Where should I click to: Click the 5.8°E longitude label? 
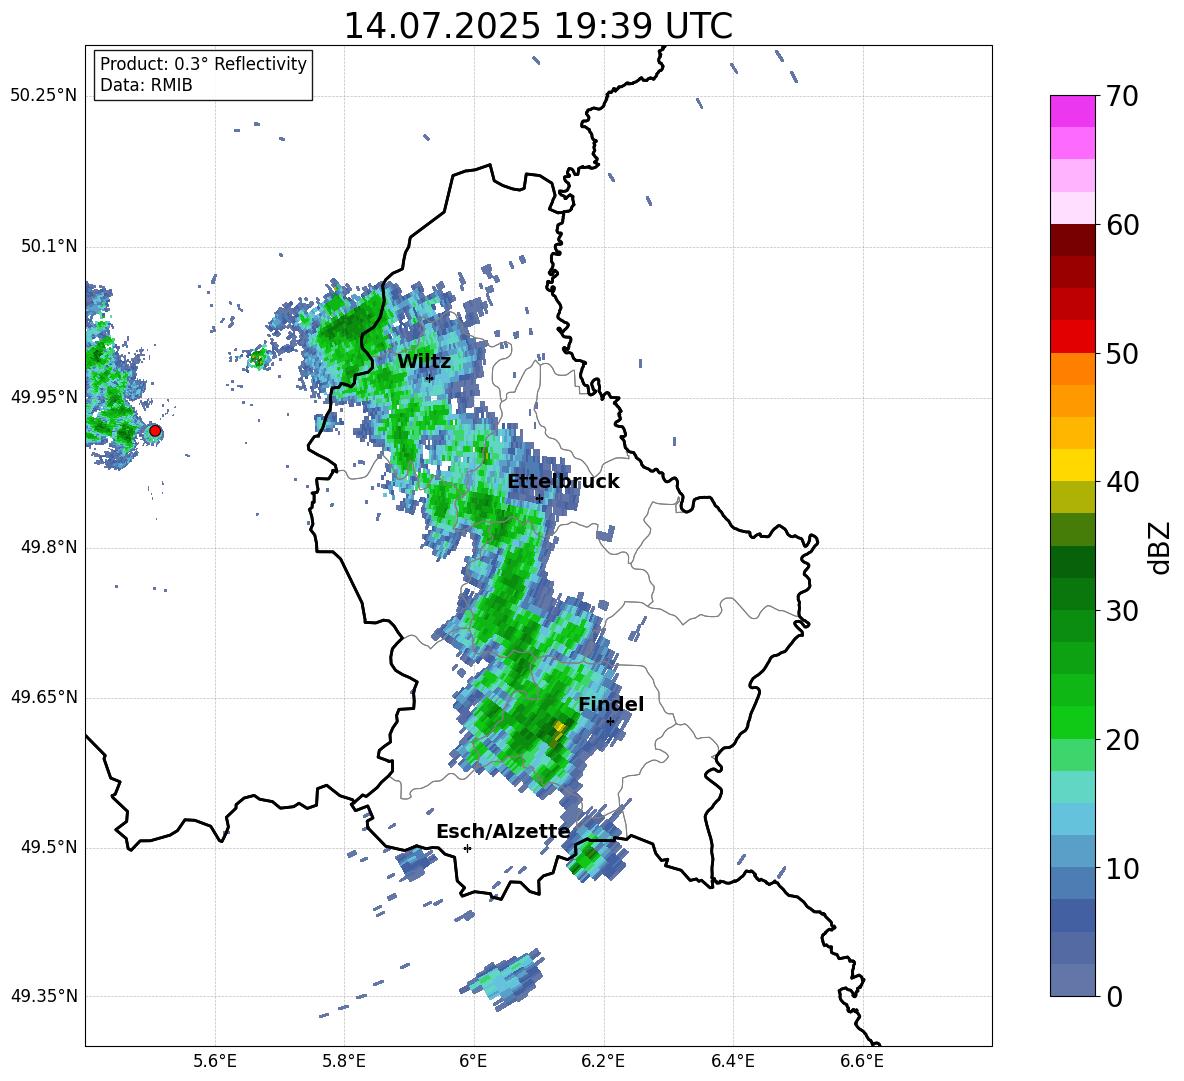point(344,1061)
